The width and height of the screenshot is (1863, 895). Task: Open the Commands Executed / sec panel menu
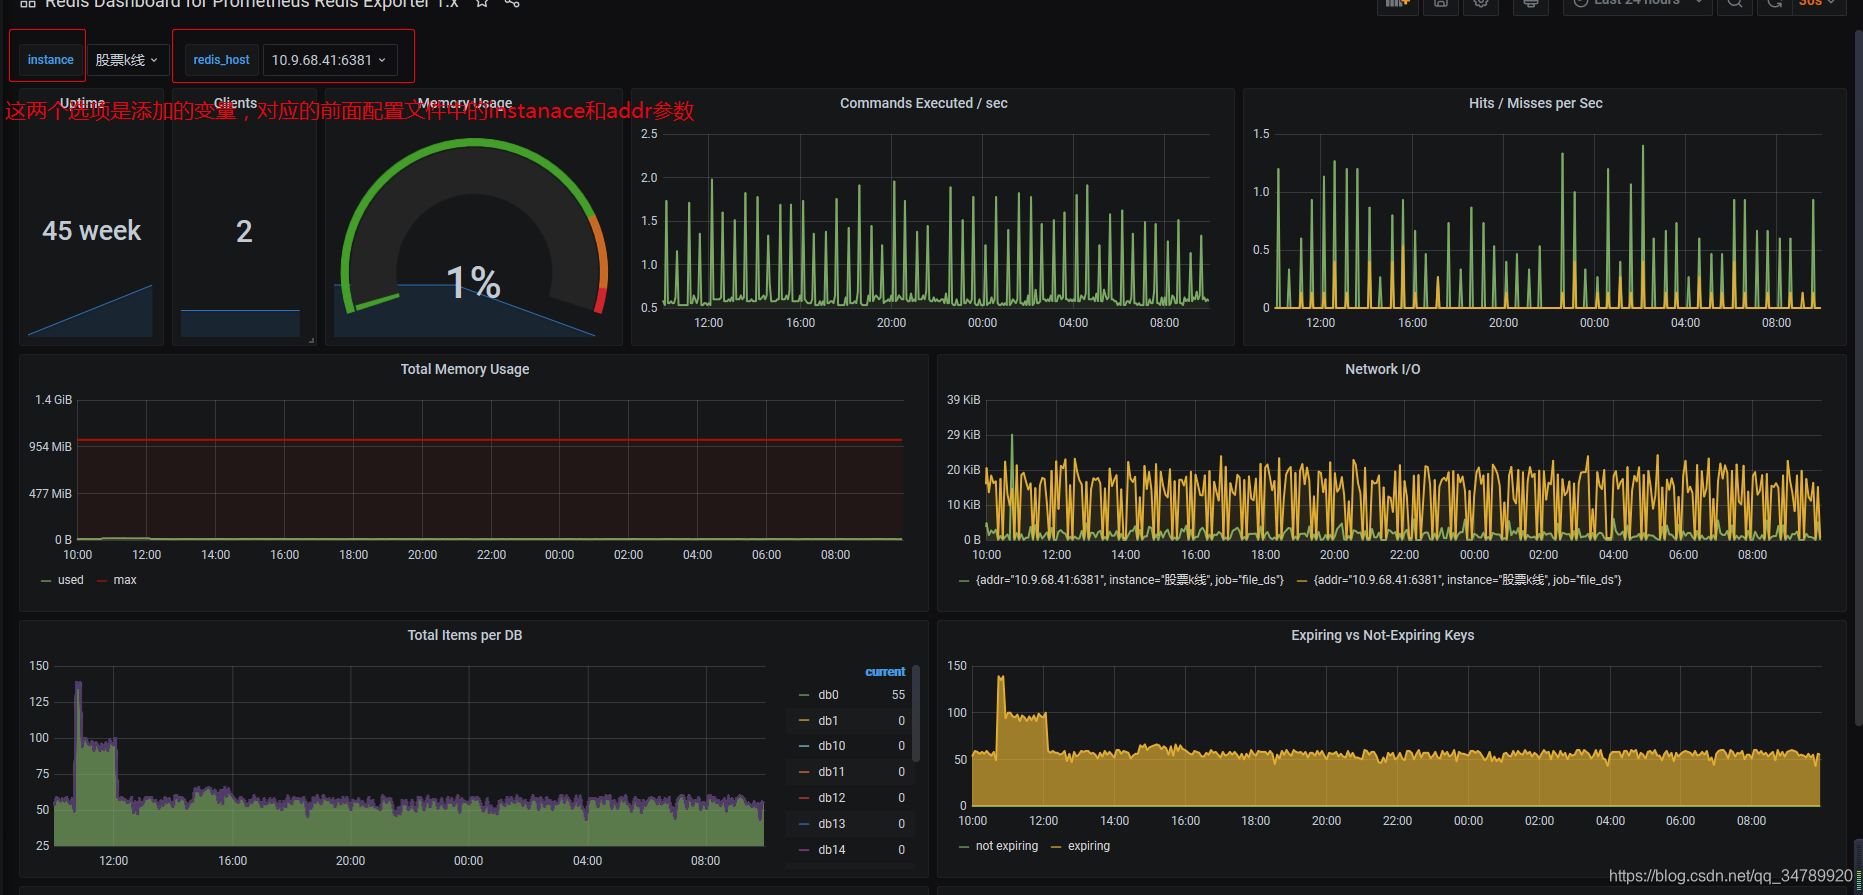pos(923,103)
